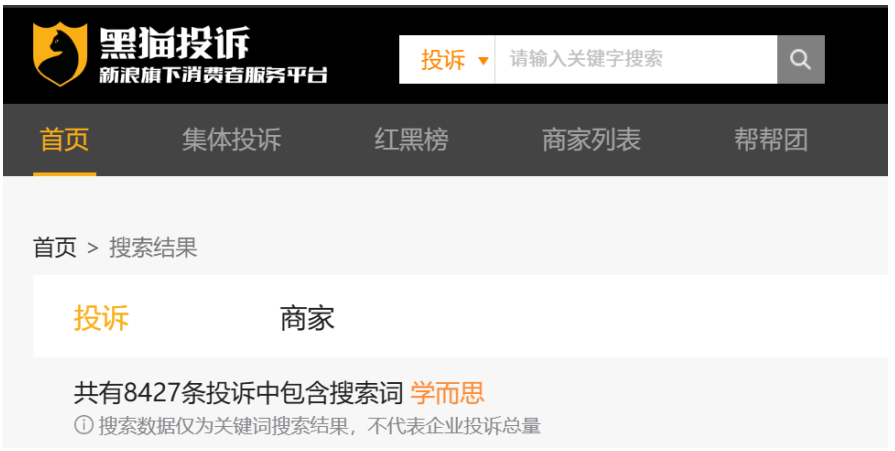
Task: Open the 集体投诉 navigation item
Action: point(231,139)
